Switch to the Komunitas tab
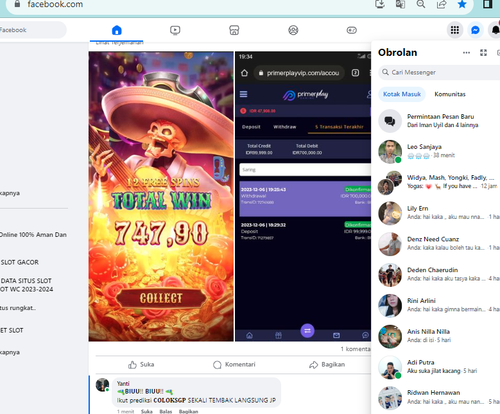Image resolution: width=500 pixels, height=414 pixels. pos(450,94)
